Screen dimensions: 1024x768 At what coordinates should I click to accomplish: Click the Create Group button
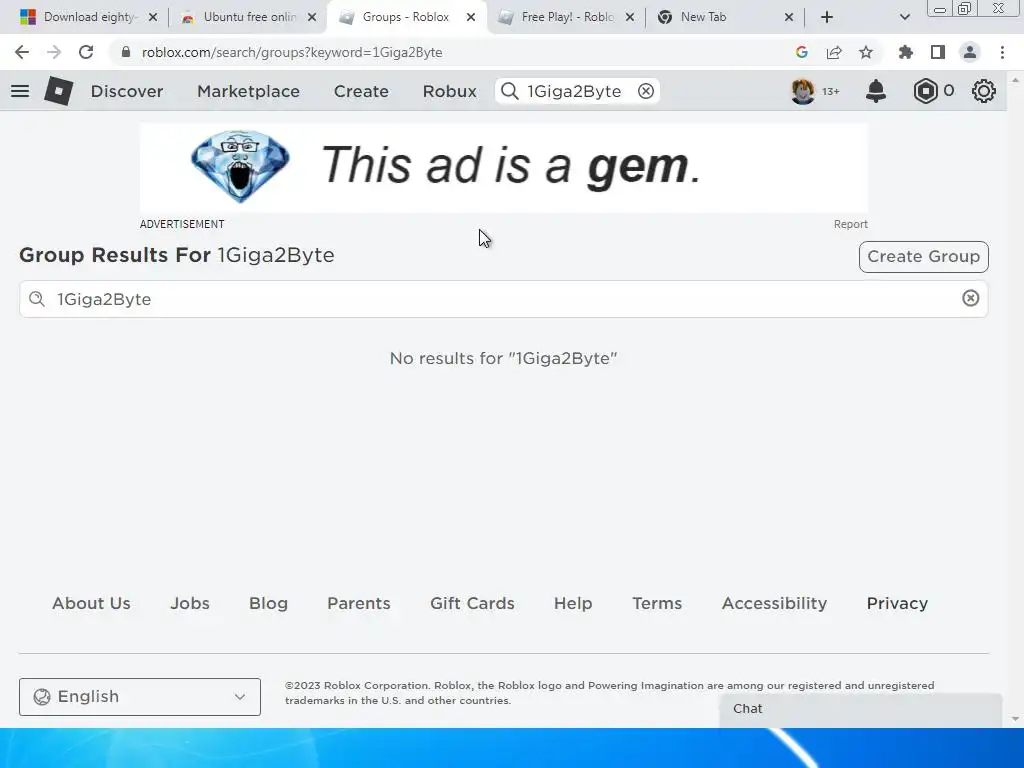point(923,257)
